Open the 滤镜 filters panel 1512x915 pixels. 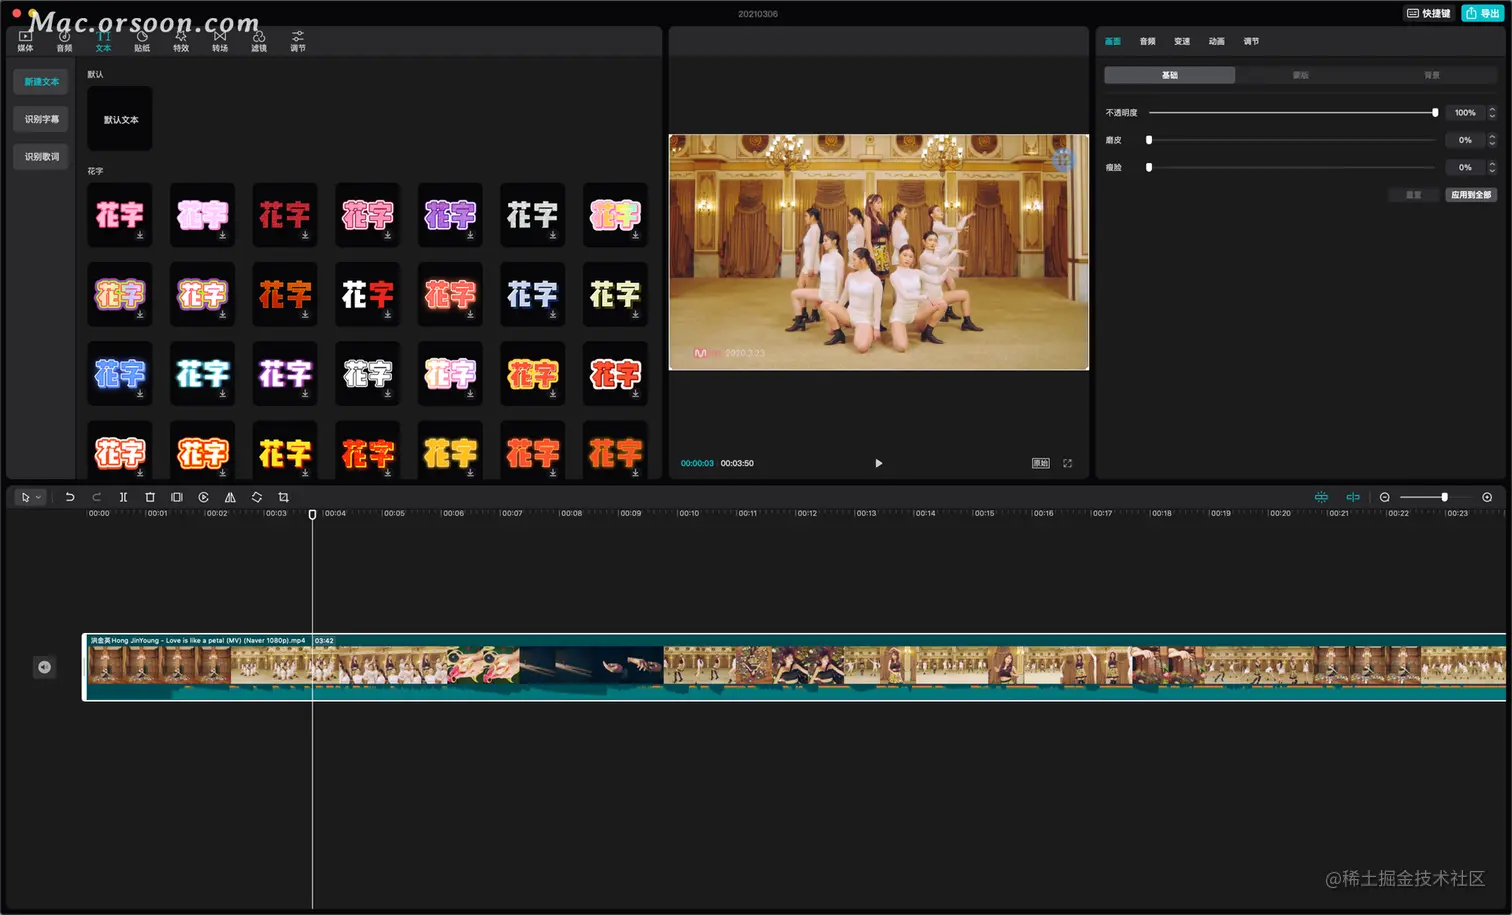[259, 41]
